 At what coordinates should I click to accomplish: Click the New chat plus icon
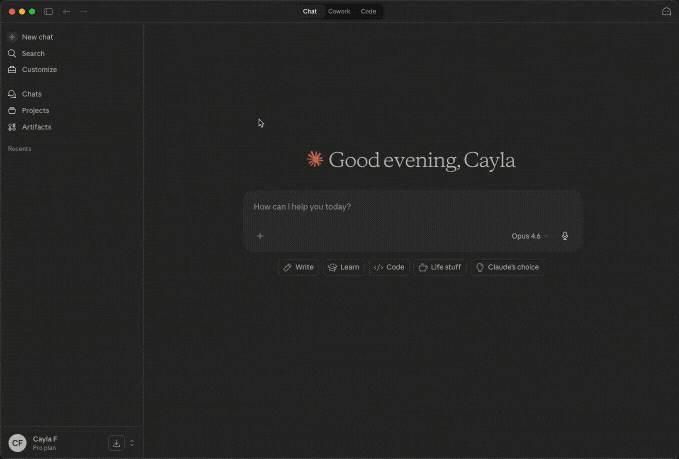12,37
